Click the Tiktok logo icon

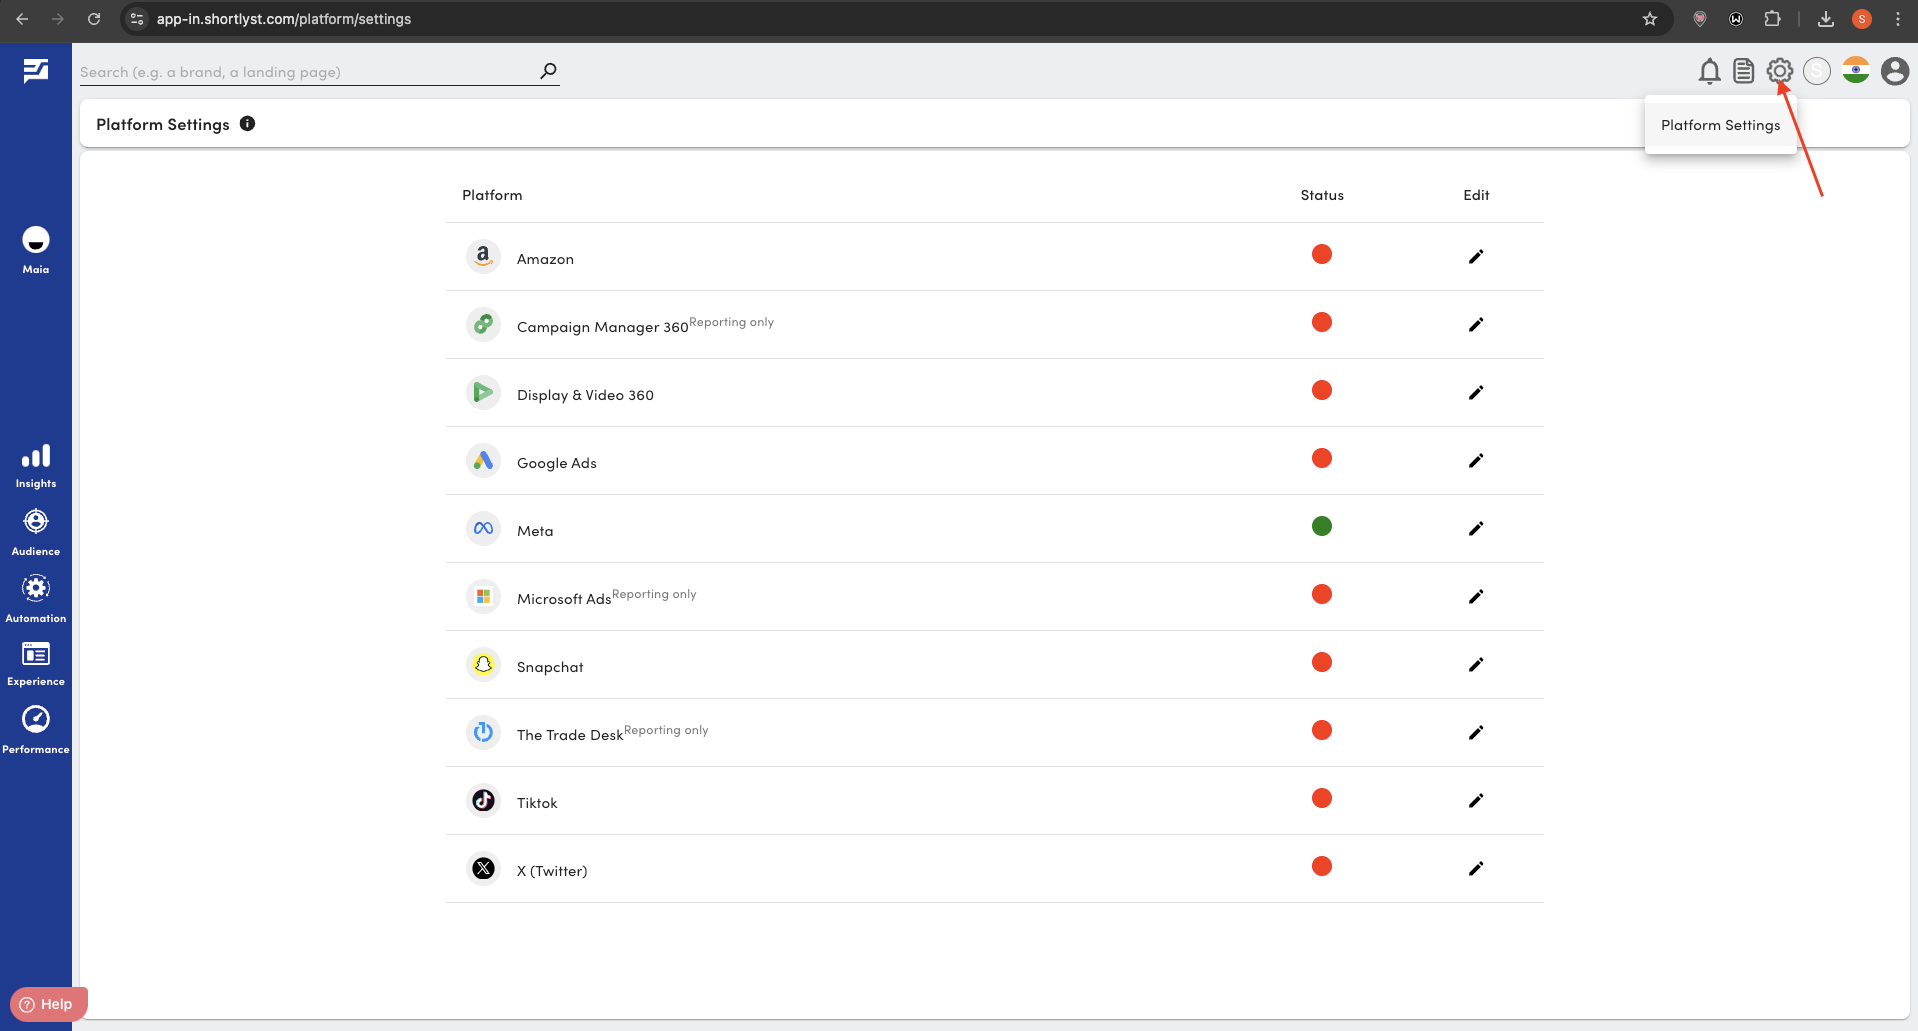pyautogui.click(x=483, y=801)
